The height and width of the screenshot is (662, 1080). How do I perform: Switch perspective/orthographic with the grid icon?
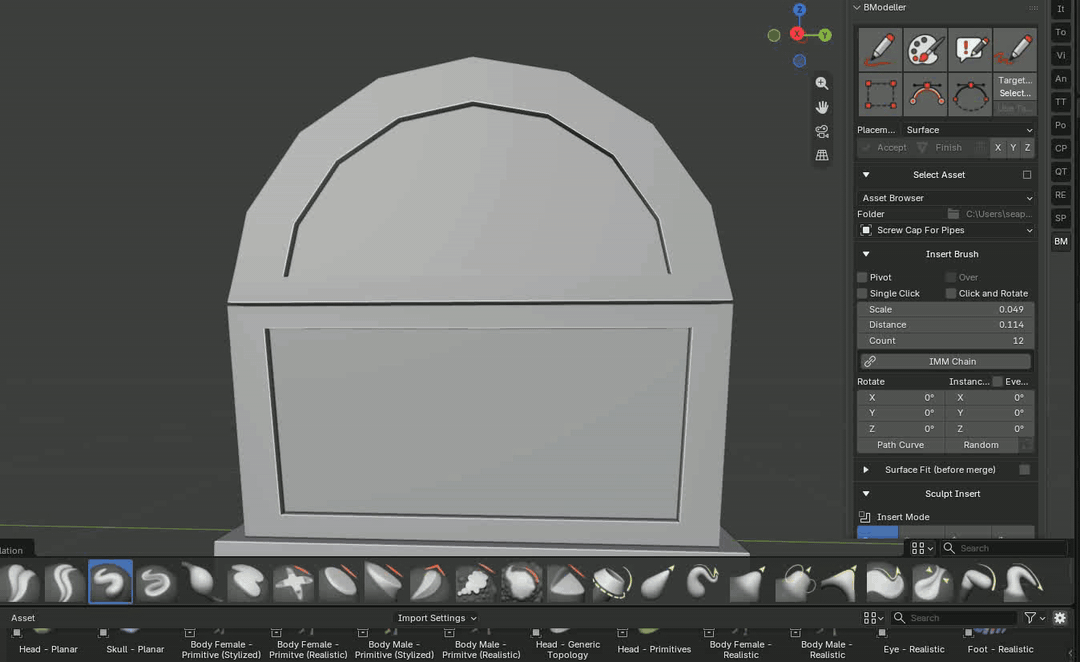click(x=822, y=156)
